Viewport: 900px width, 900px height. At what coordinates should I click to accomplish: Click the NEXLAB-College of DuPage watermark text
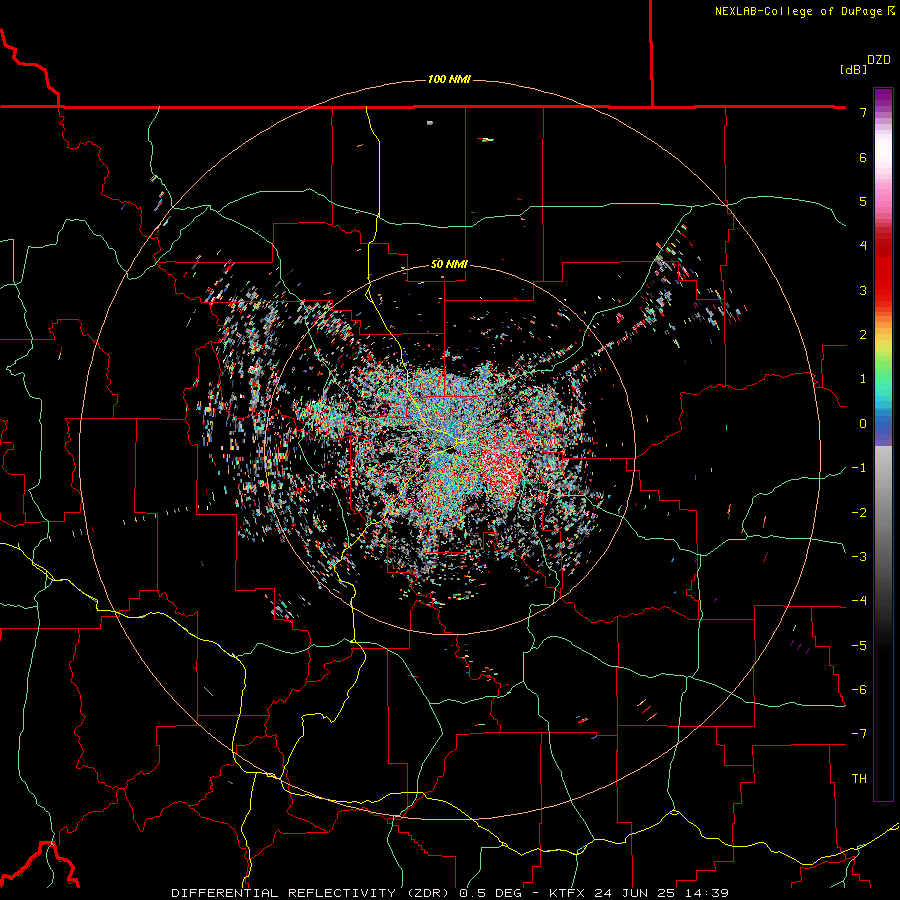[x=799, y=11]
